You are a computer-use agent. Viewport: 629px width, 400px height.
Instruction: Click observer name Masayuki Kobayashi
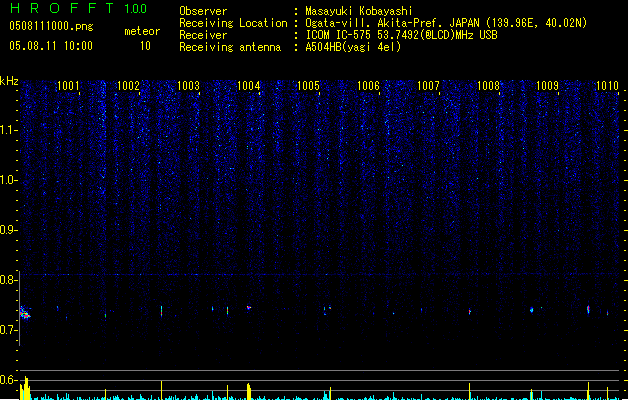[x=359, y=11]
